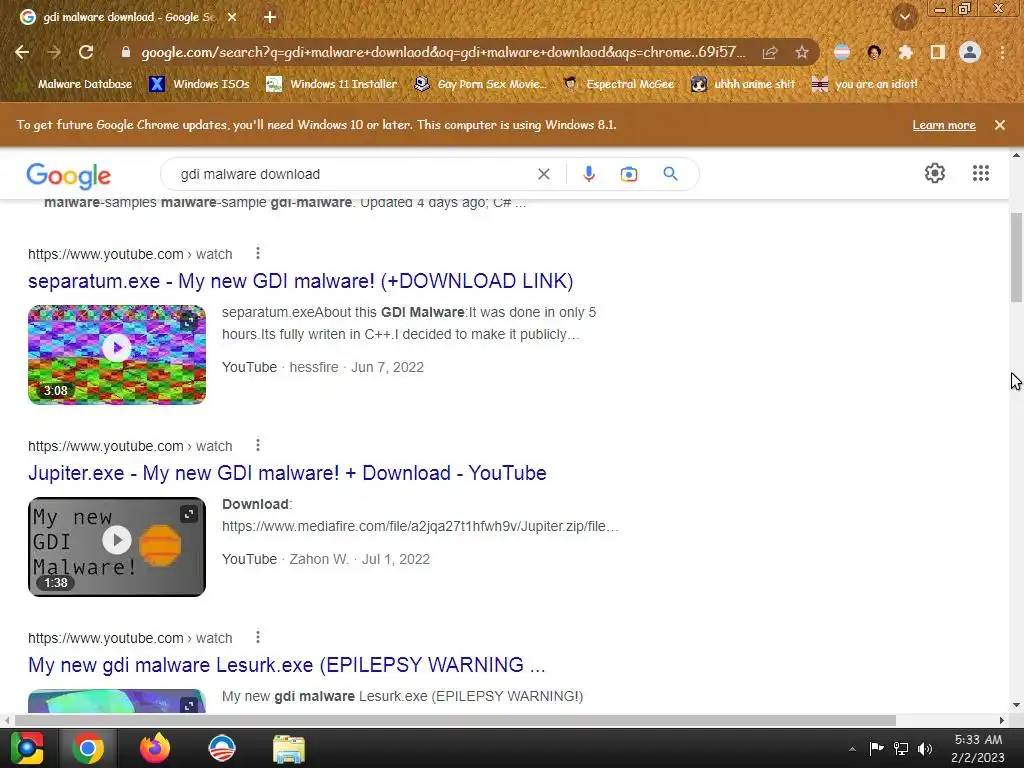
Task: Open the Google apps grid
Action: pyautogui.click(x=980, y=173)
